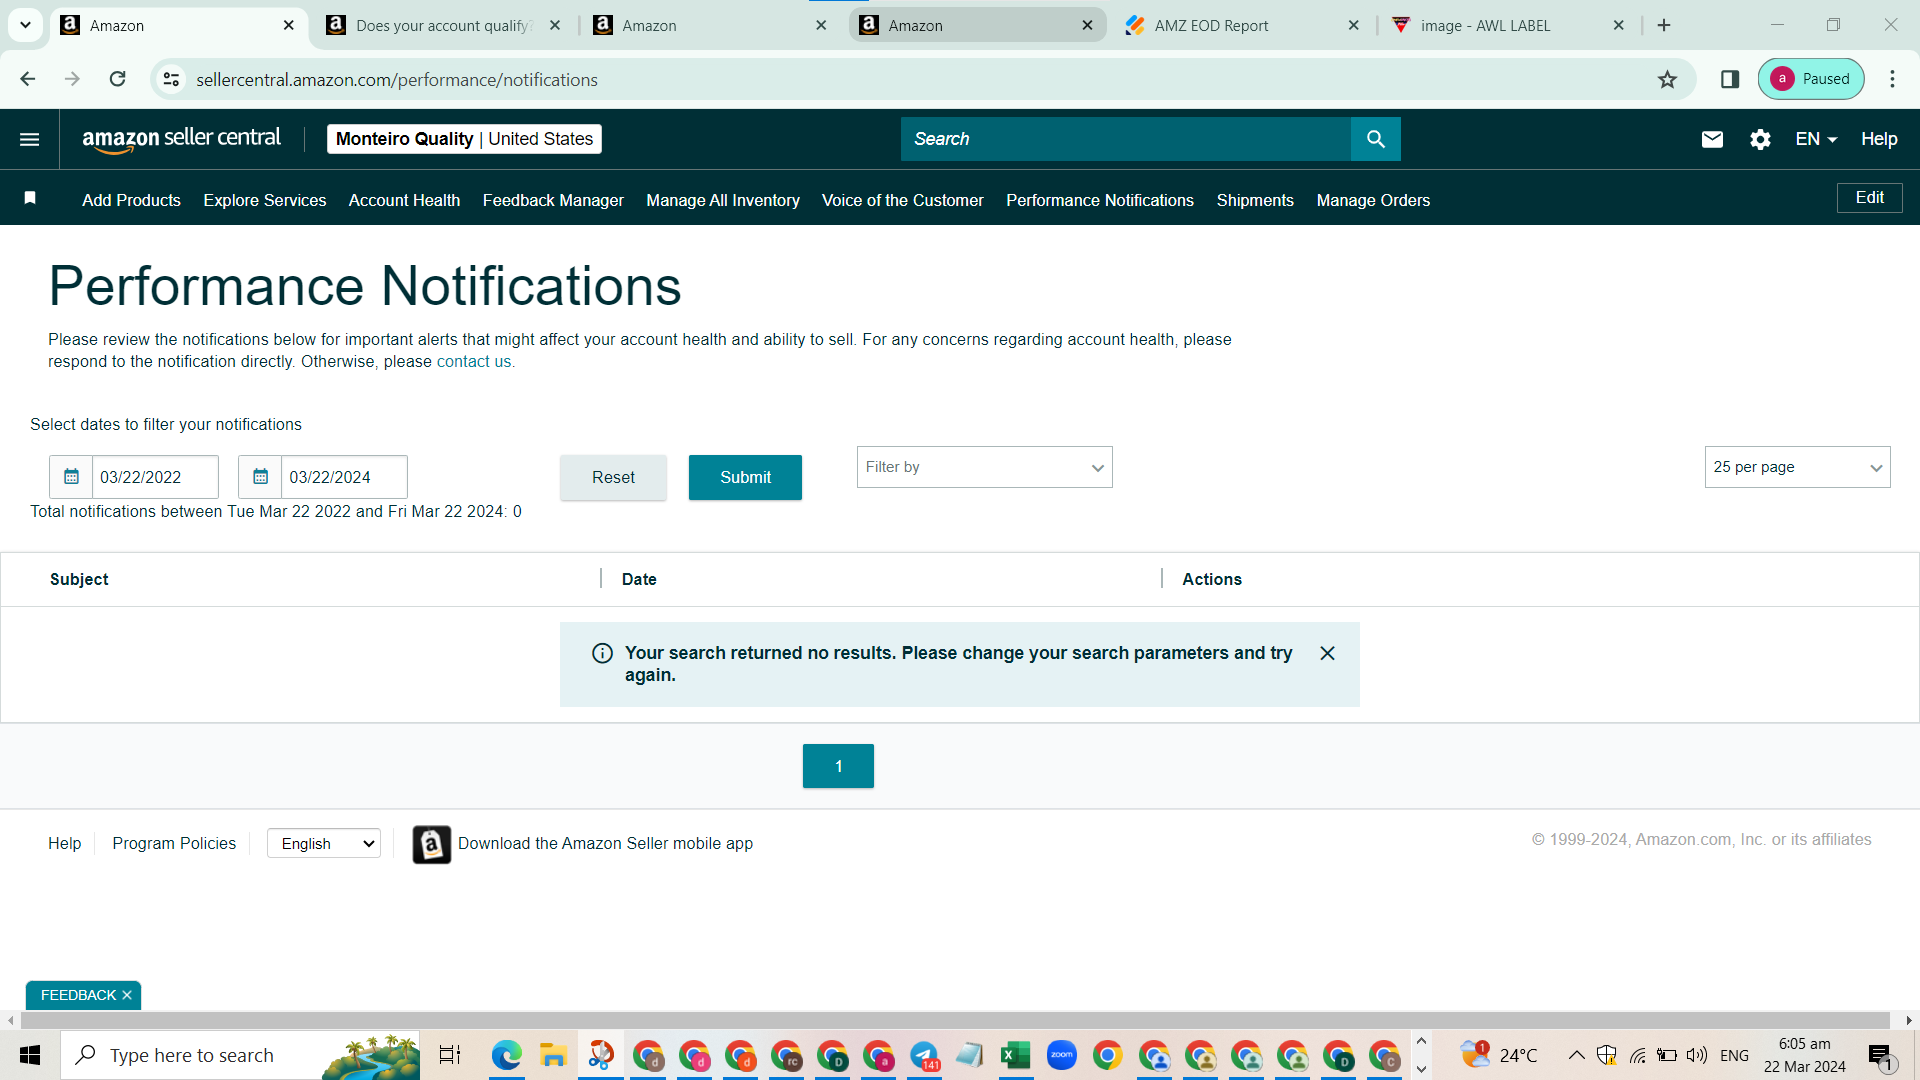
Task: Open the Windows notification center icon
Action: pyautogui.click(x=1882, y=1055)
